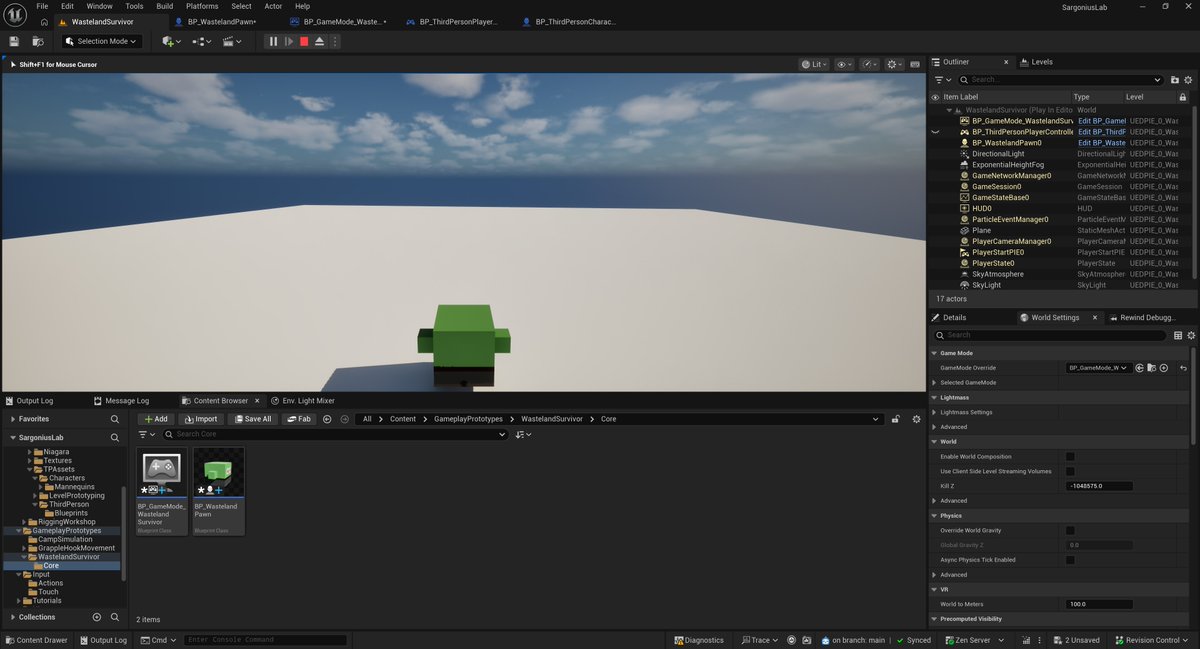Open the Trace dropdown in status bar

coord(760,640)
